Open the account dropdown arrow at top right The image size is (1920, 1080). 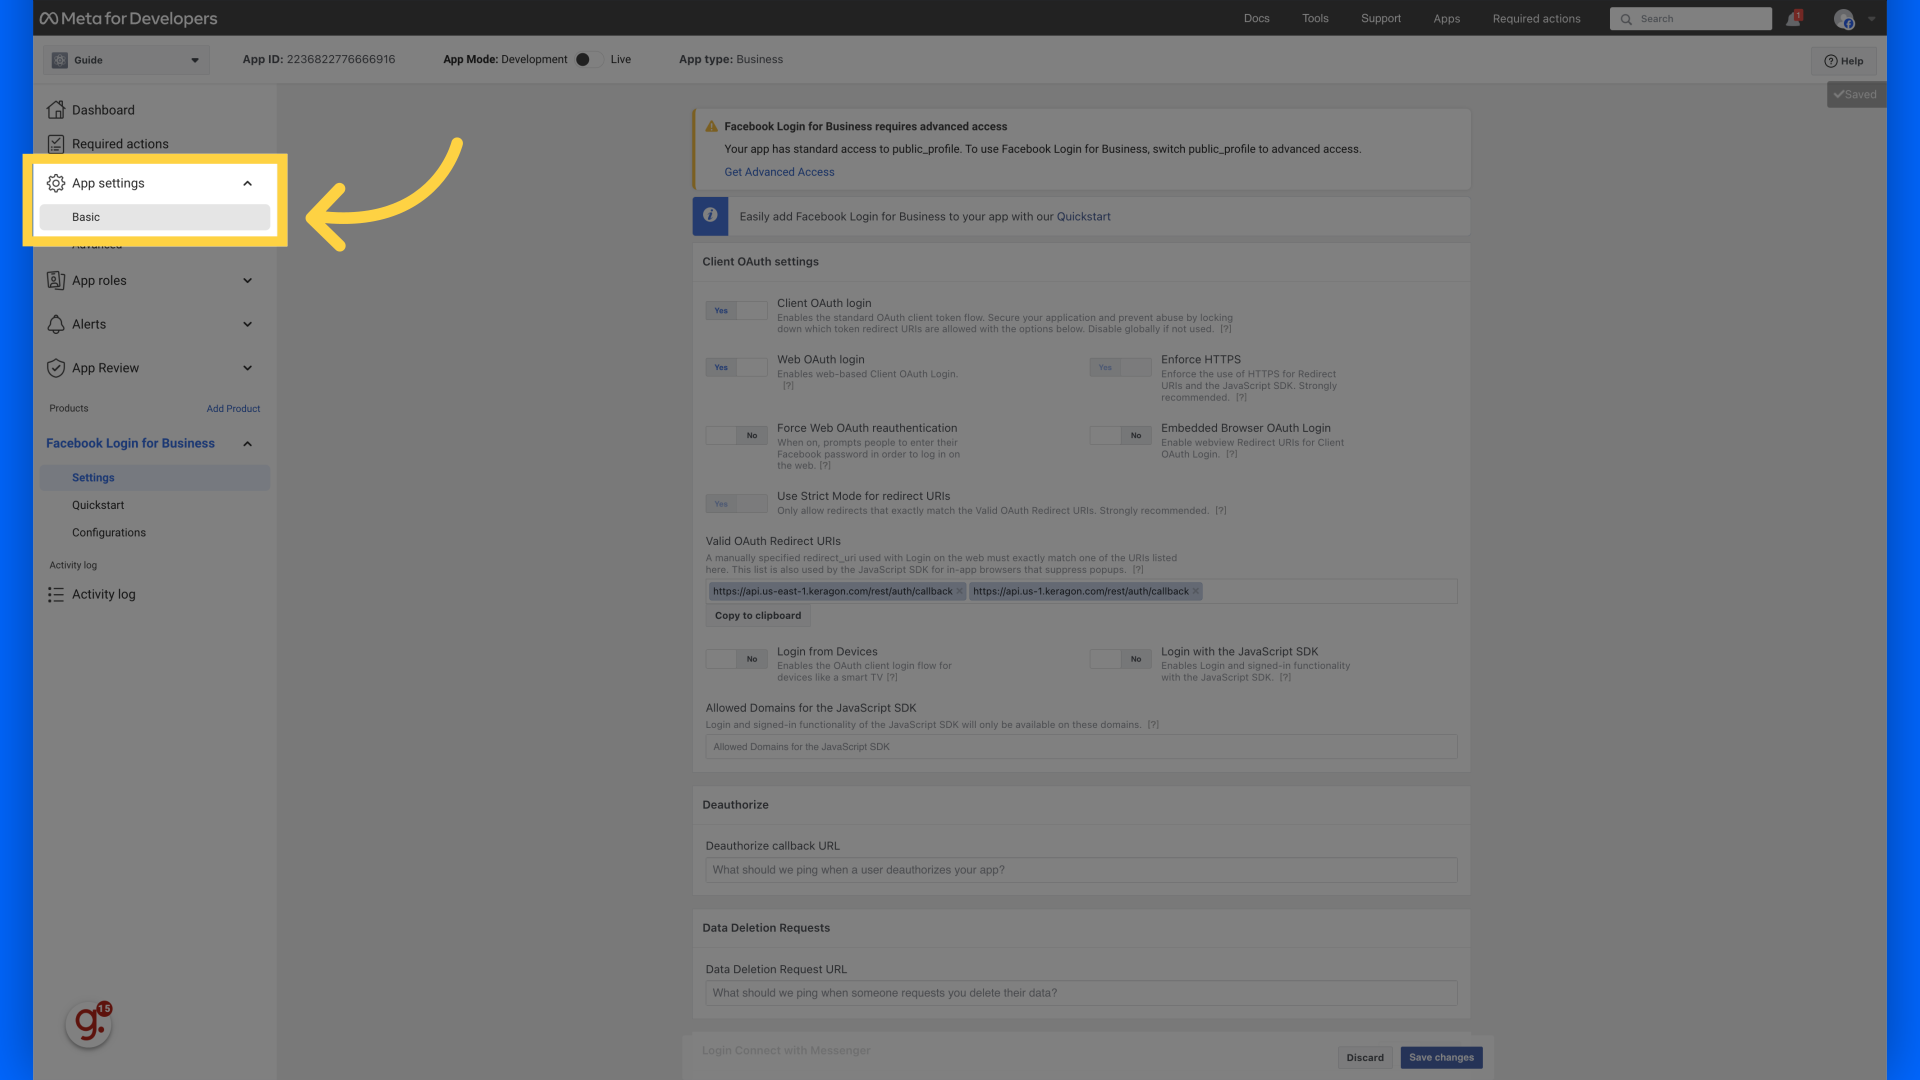[1872, 19]
